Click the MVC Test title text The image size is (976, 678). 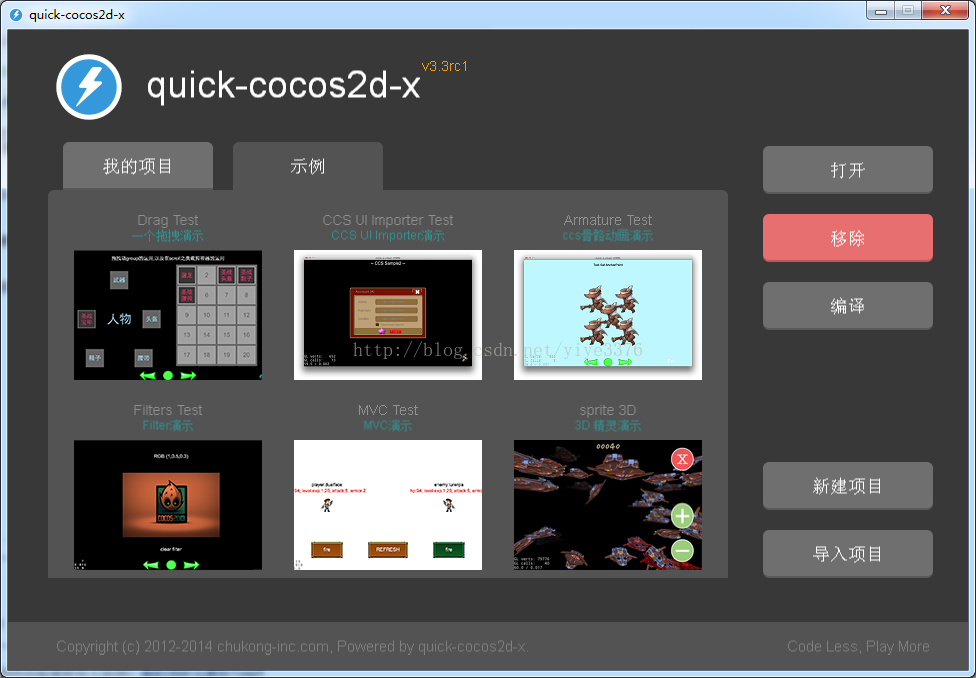click(388, 410)
